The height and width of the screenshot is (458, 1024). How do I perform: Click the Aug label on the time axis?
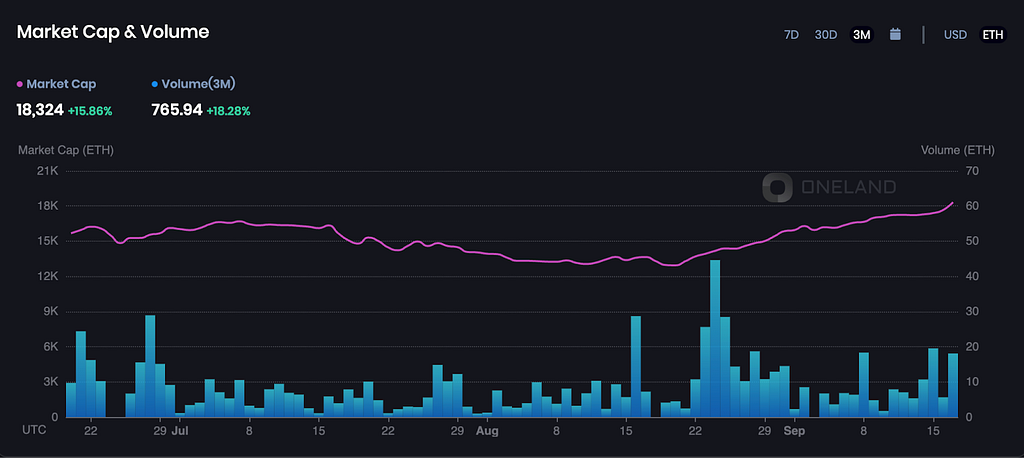point(487,431)
